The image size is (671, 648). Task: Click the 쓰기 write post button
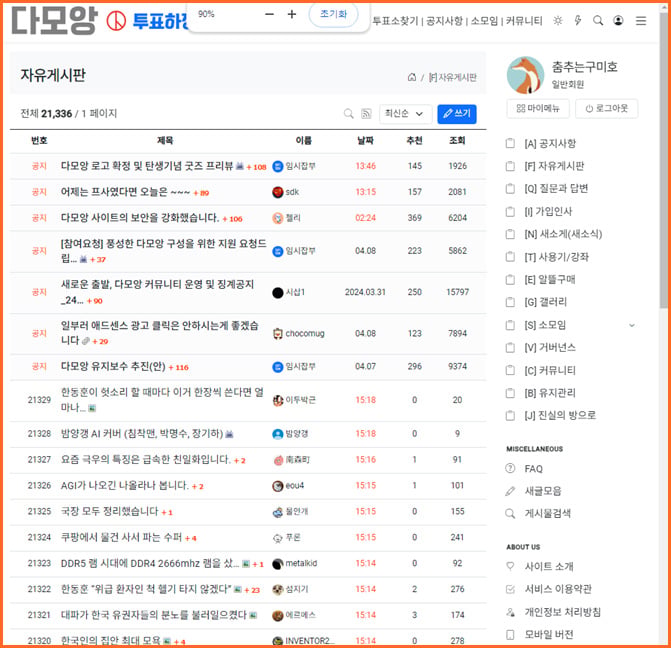point(457,113)
